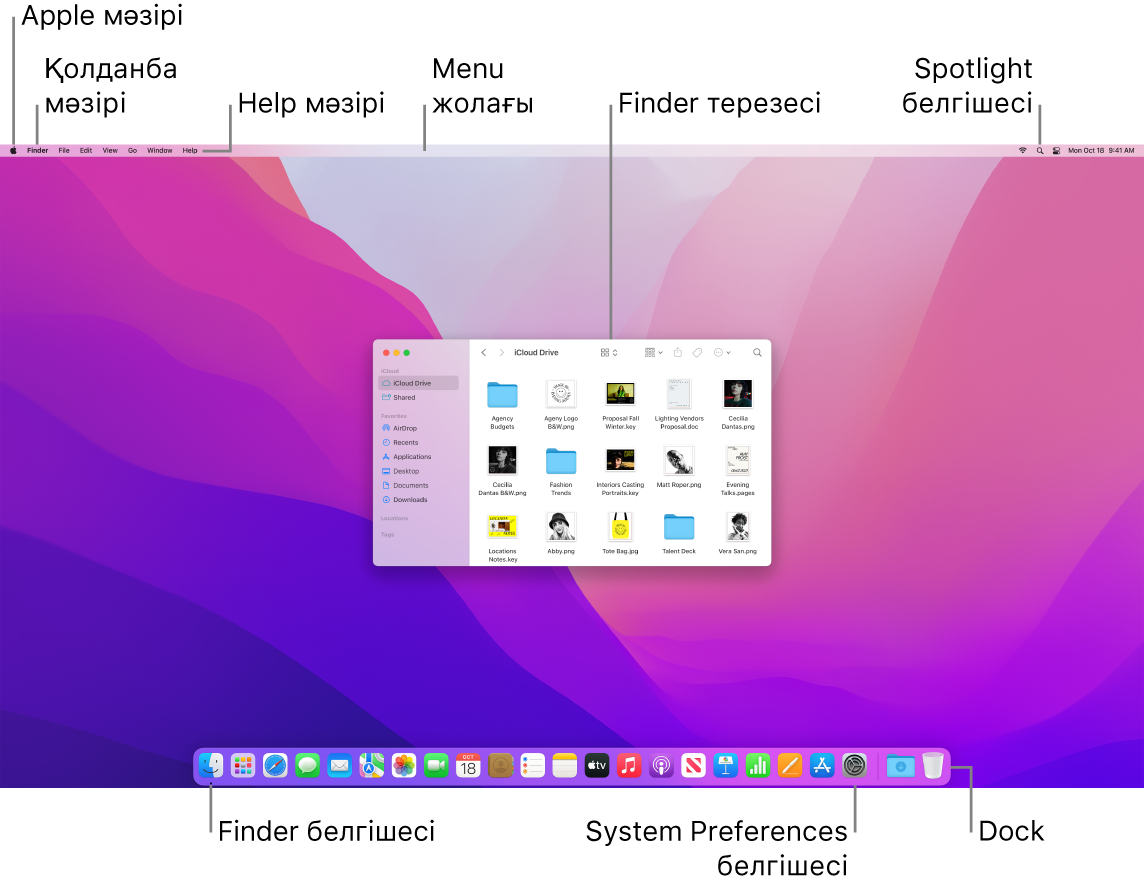Image resolution: width=1144 pixels, height=888 pixels.
Task: Open the Apple menu
Action: click(13, 150)
